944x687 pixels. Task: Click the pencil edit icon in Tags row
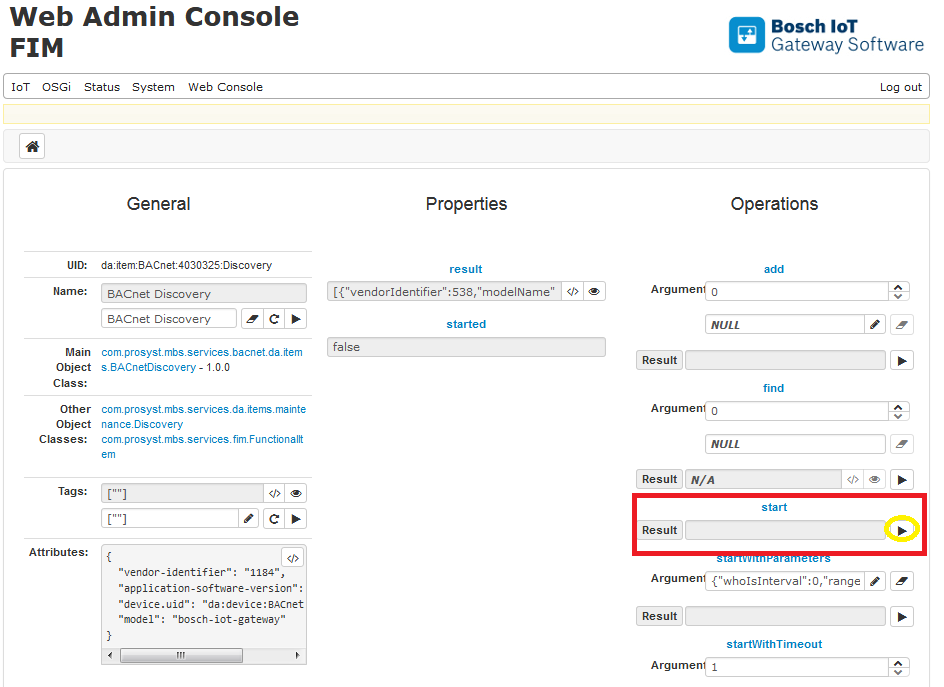(250, 519)
